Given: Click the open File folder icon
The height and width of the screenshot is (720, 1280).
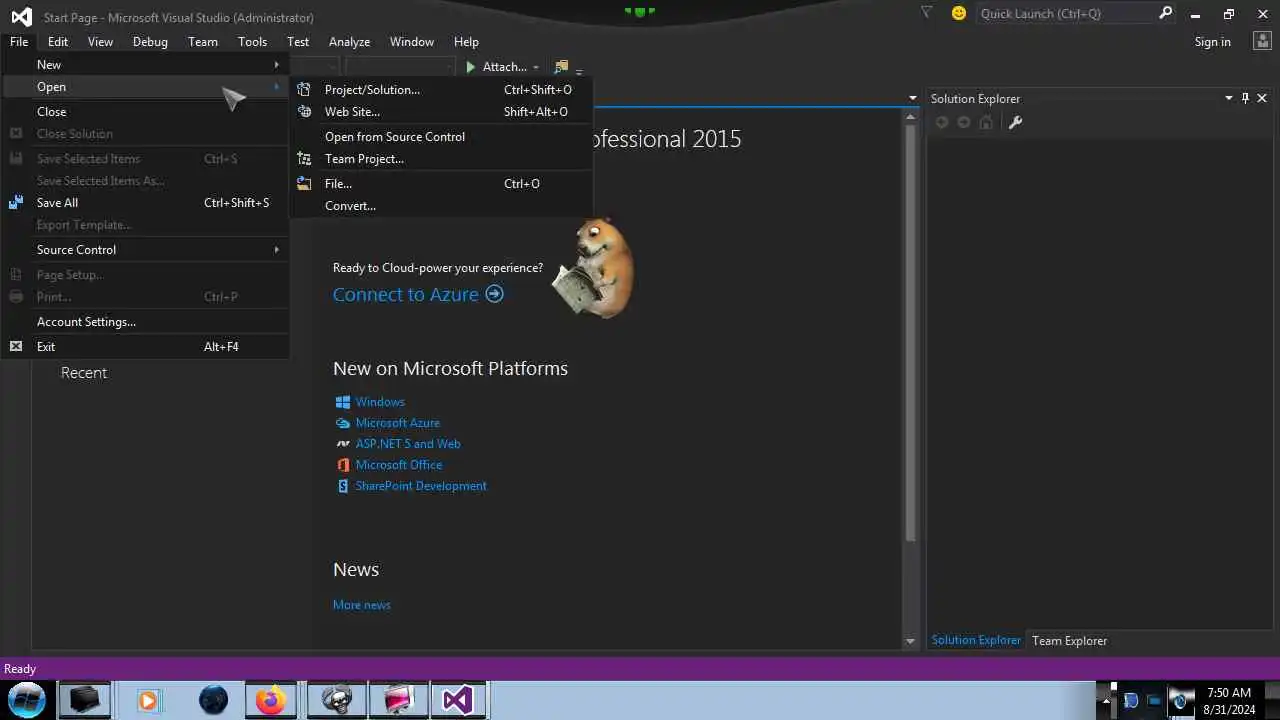Looking at the screenshot, I should click(304, 183).
